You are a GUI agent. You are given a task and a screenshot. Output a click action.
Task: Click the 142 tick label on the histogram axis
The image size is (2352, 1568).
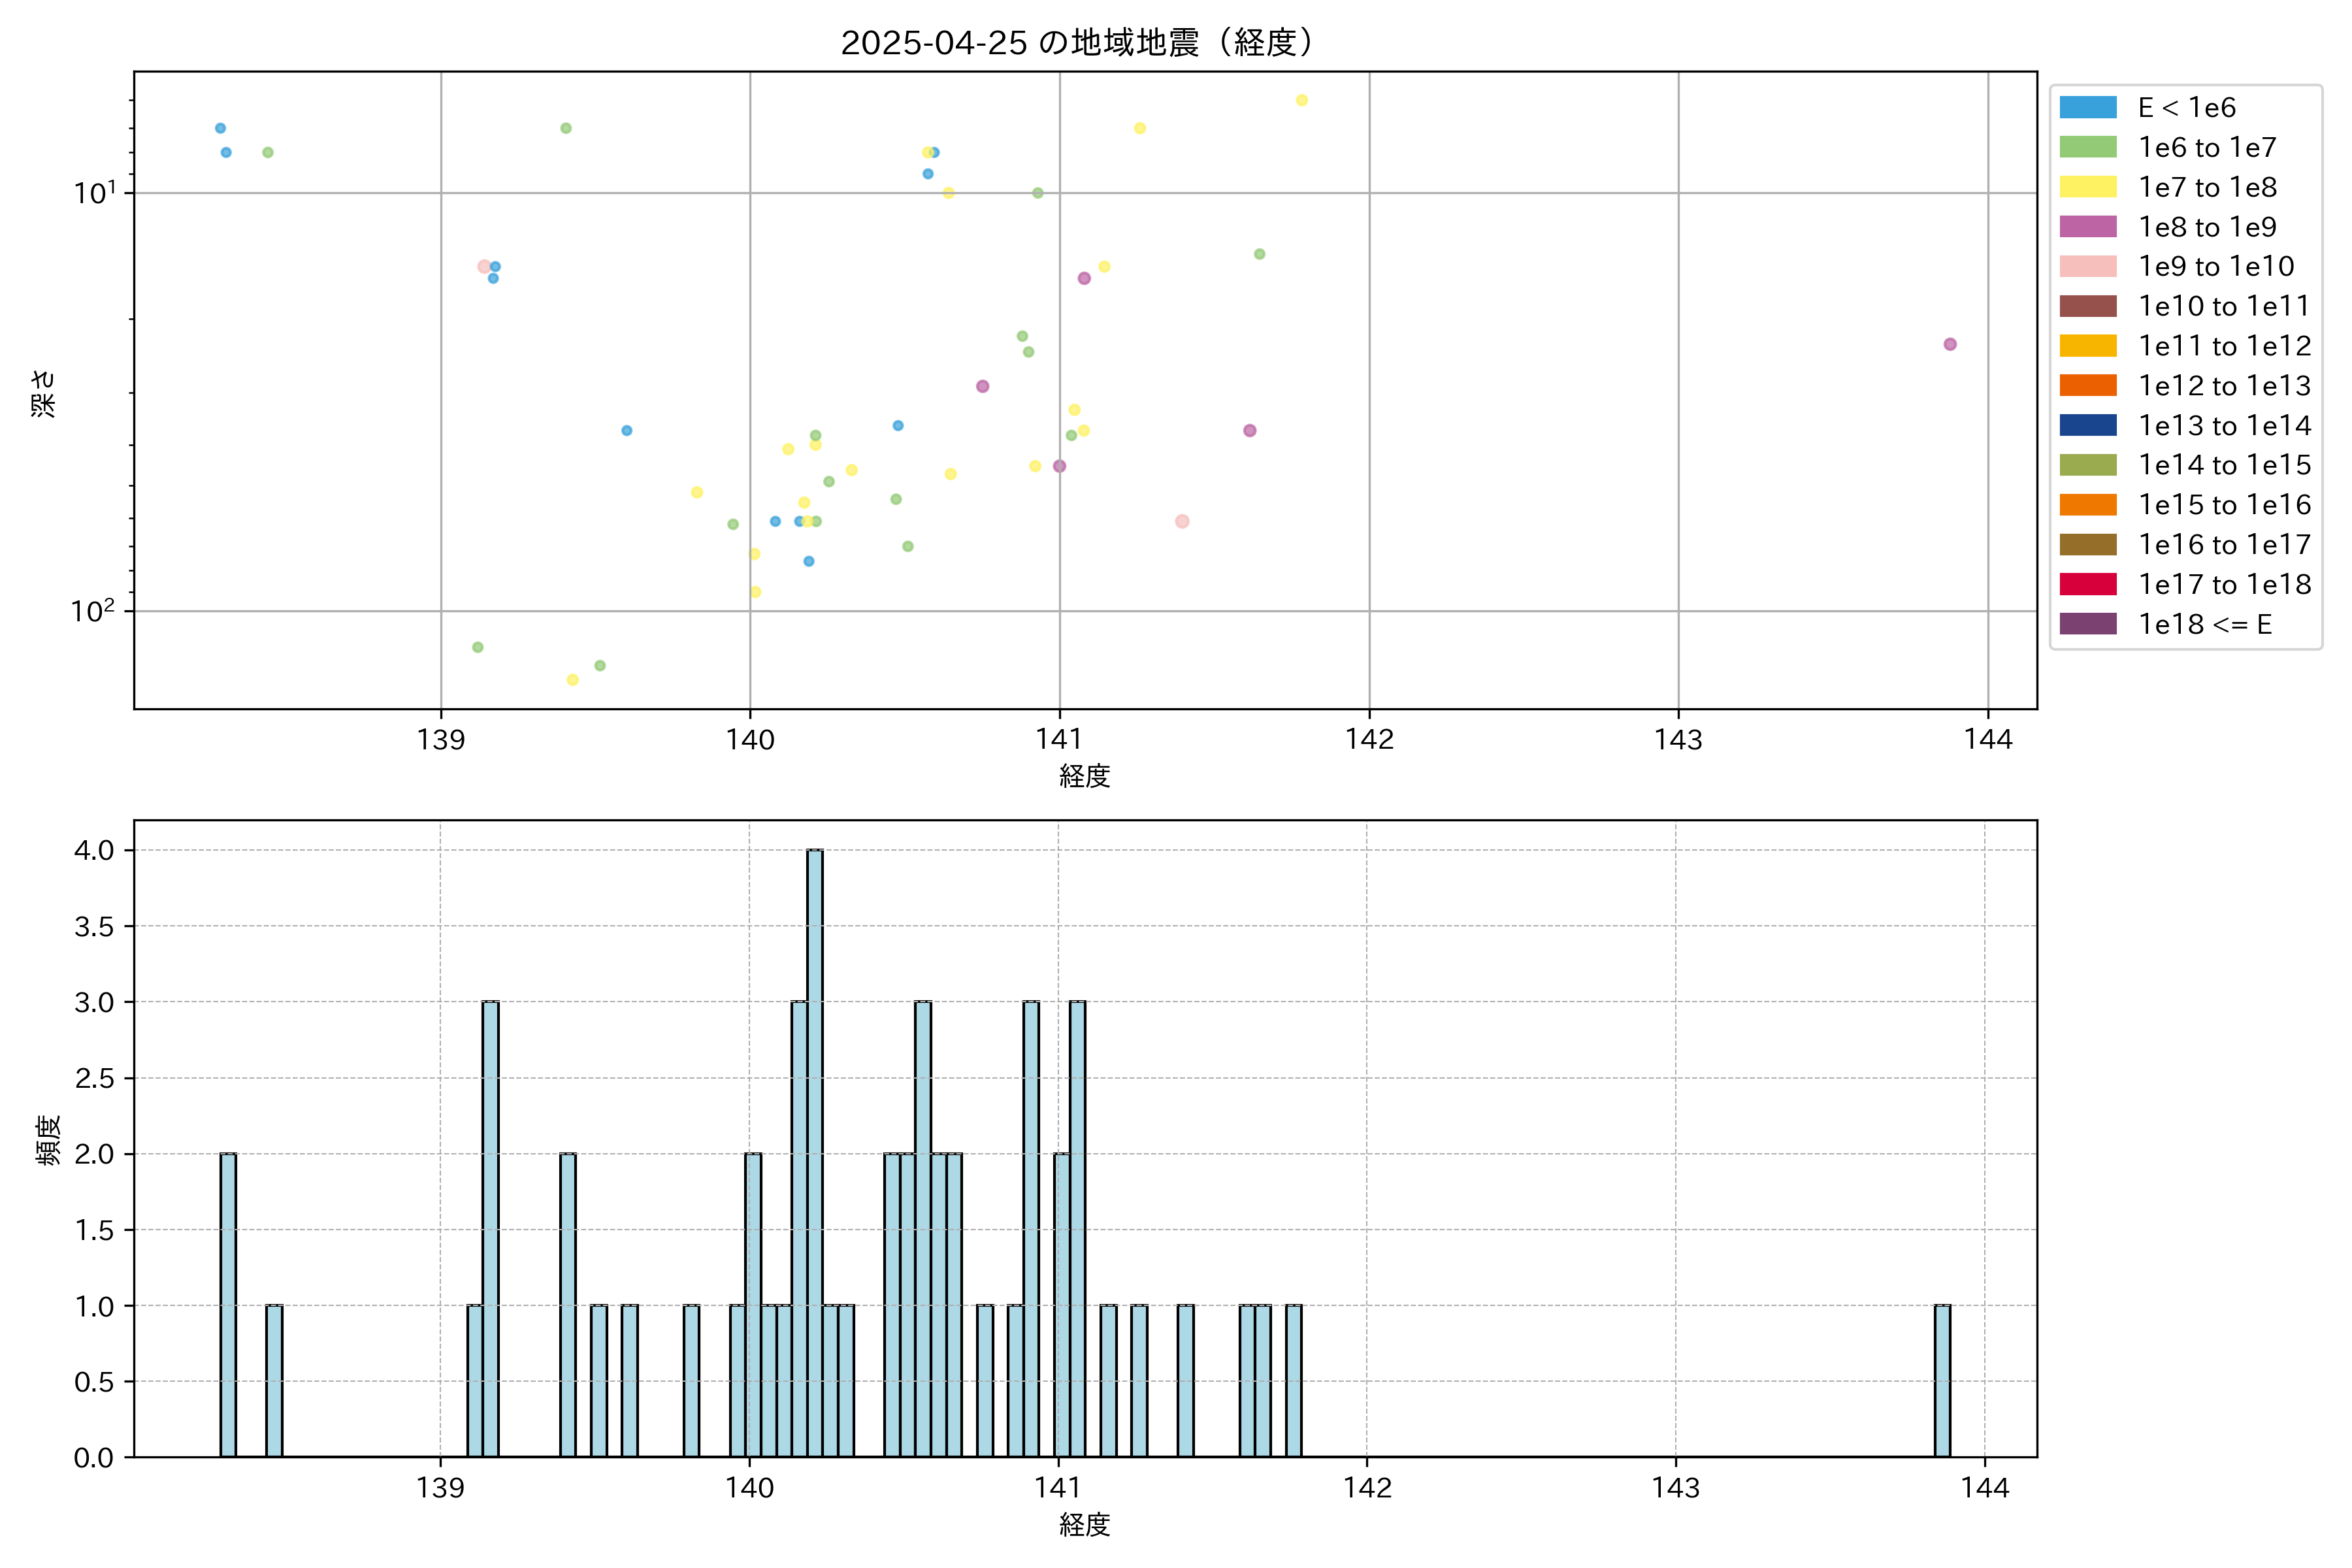point(1367,1488)
